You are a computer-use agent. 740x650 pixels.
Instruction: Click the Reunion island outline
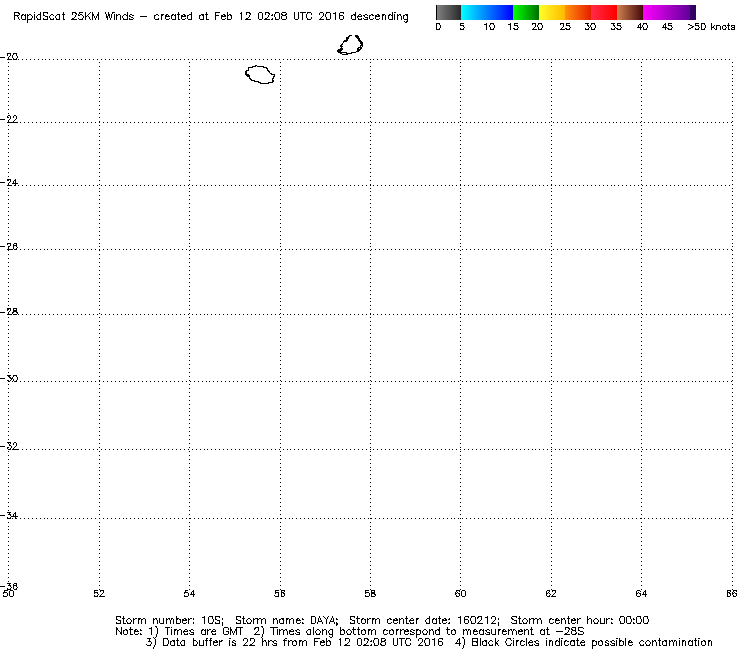pyautogui.click(x=260, y=75)
